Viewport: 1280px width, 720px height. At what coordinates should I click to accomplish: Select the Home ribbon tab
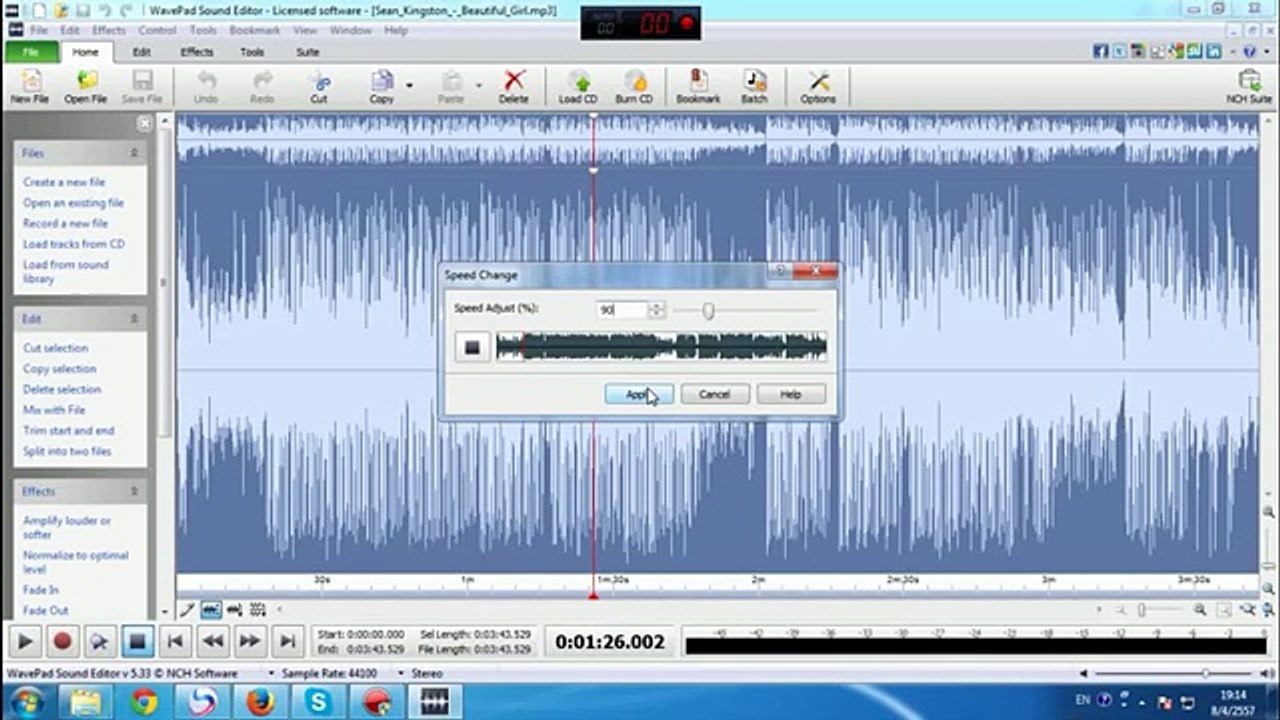[86, 52]
